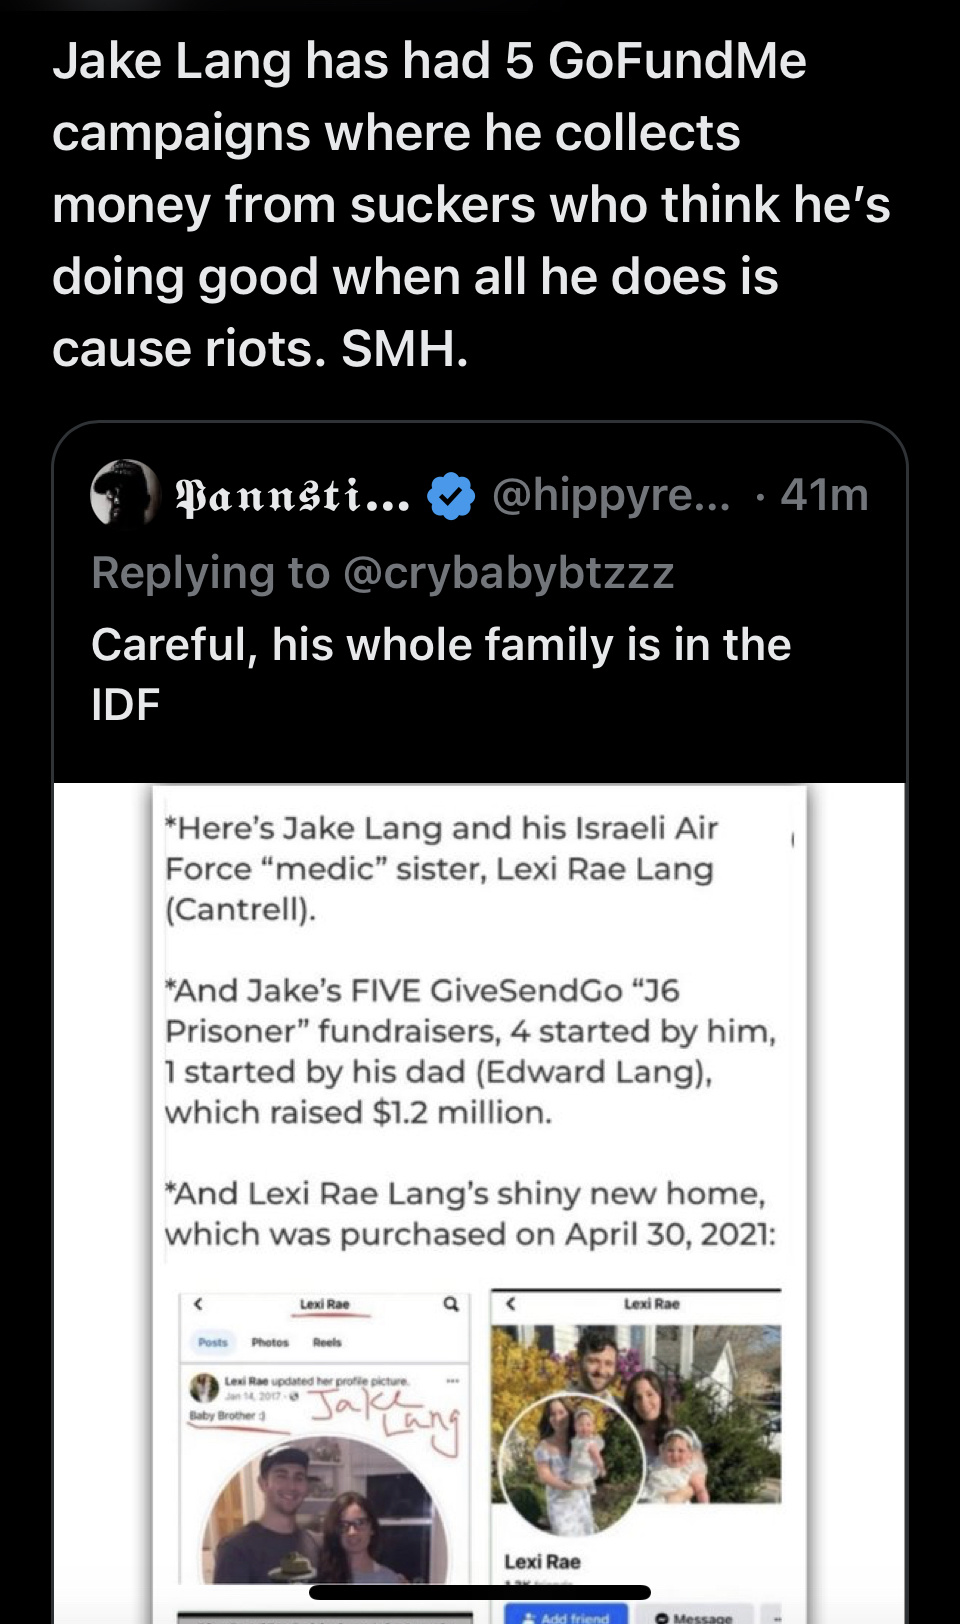Screen dimensions: 960x1624
Task: Switch to the Reels tab
Action: pyautogui.click(x=327, y=1342)
